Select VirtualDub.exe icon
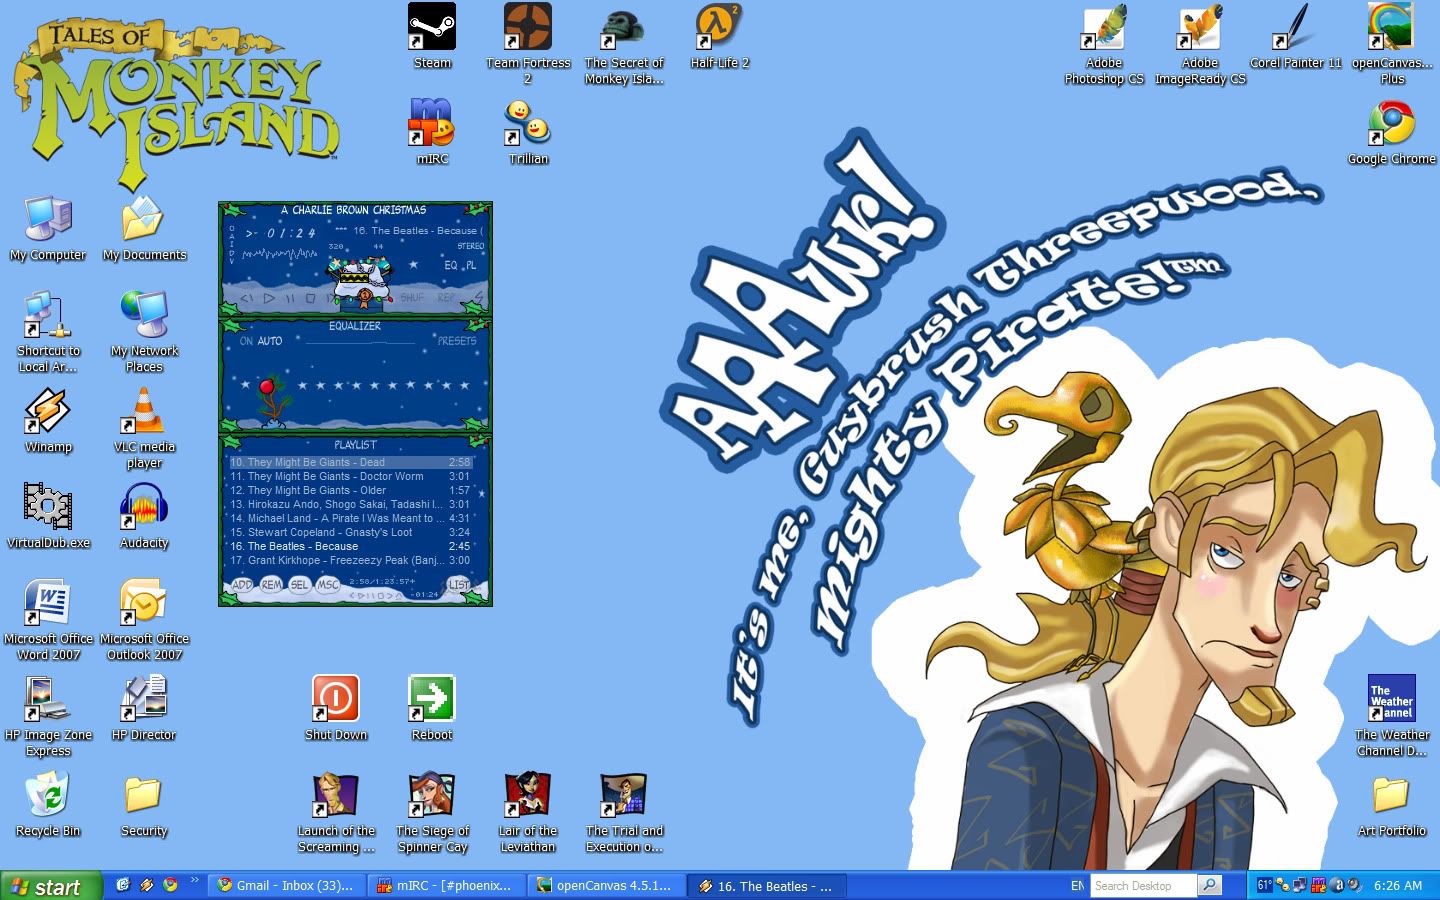This screenshot has height=900, width=1440. [x=48, y=517]
